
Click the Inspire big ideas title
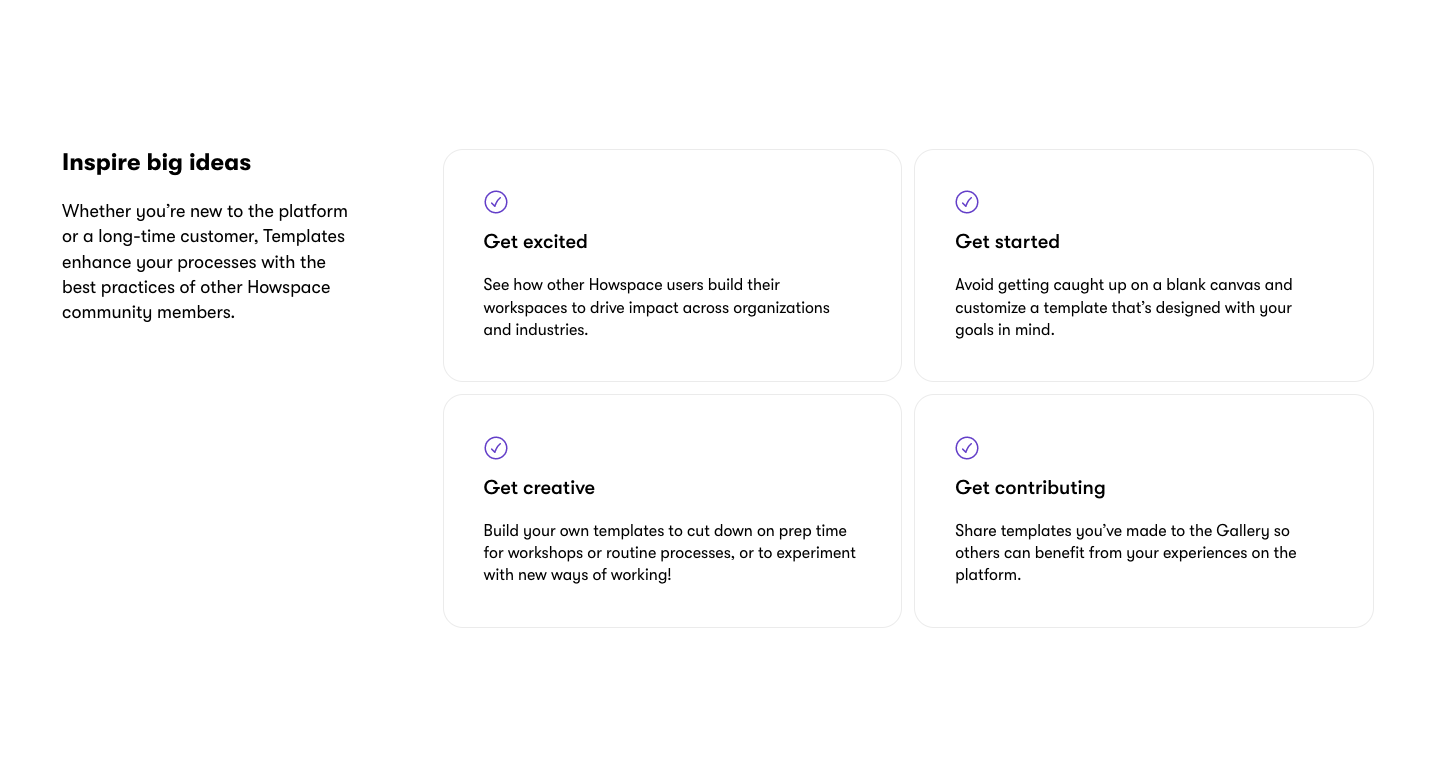(x=156, y=163)
